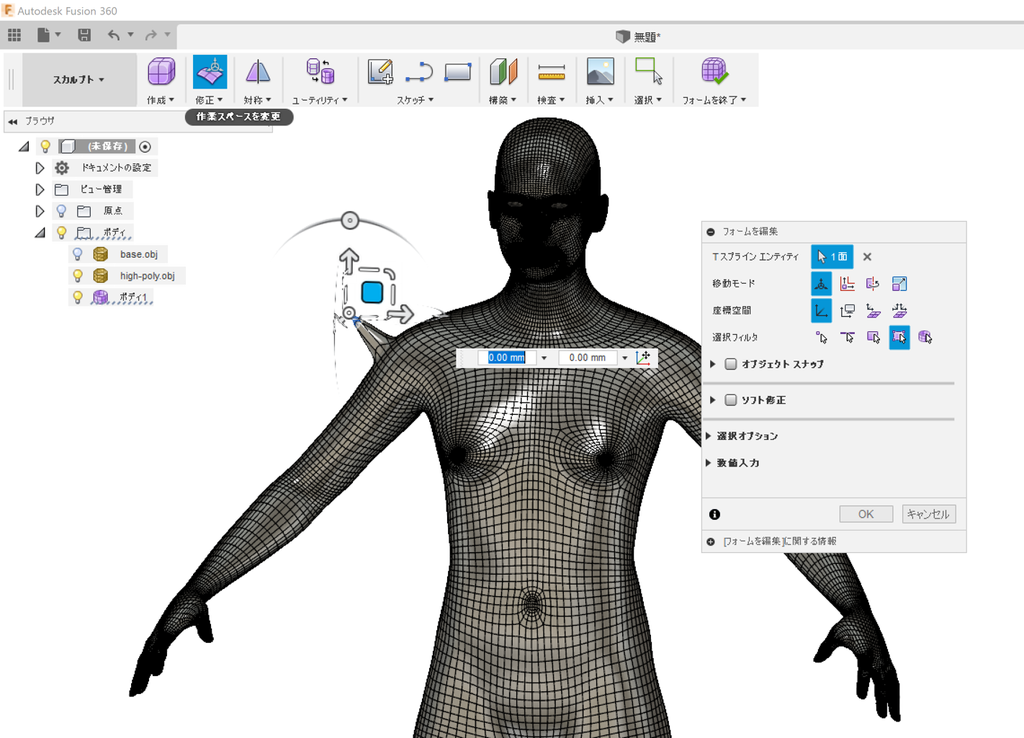Set selection filter to body
The width and height of the screenshot is (1024, 738).
click(925, 337)
